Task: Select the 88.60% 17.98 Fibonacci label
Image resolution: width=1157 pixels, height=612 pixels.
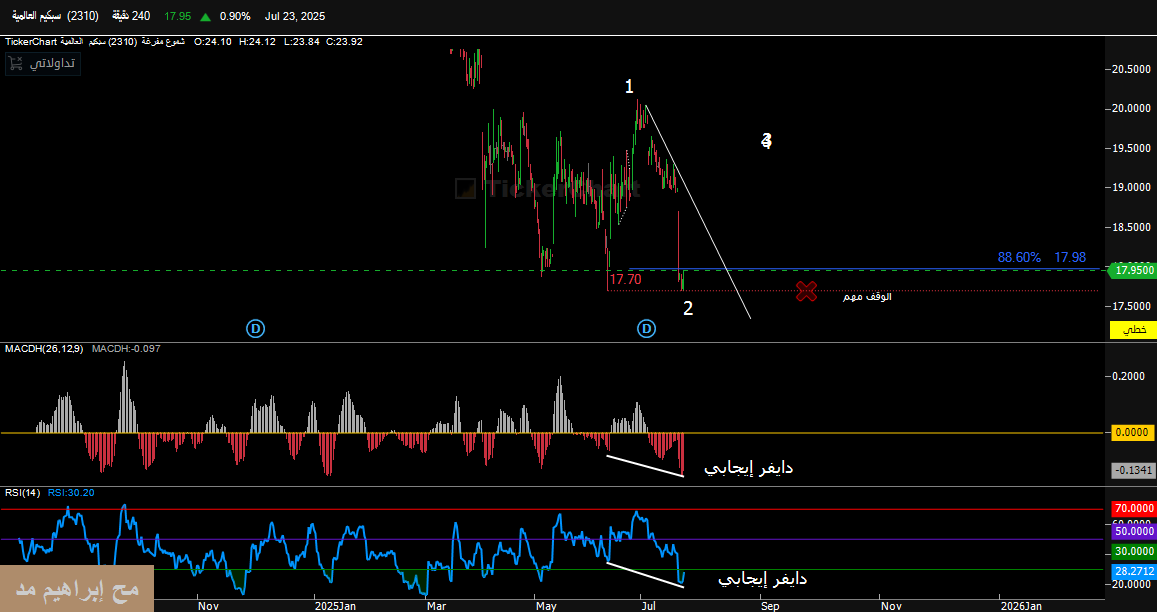Action: (1041, 257)
